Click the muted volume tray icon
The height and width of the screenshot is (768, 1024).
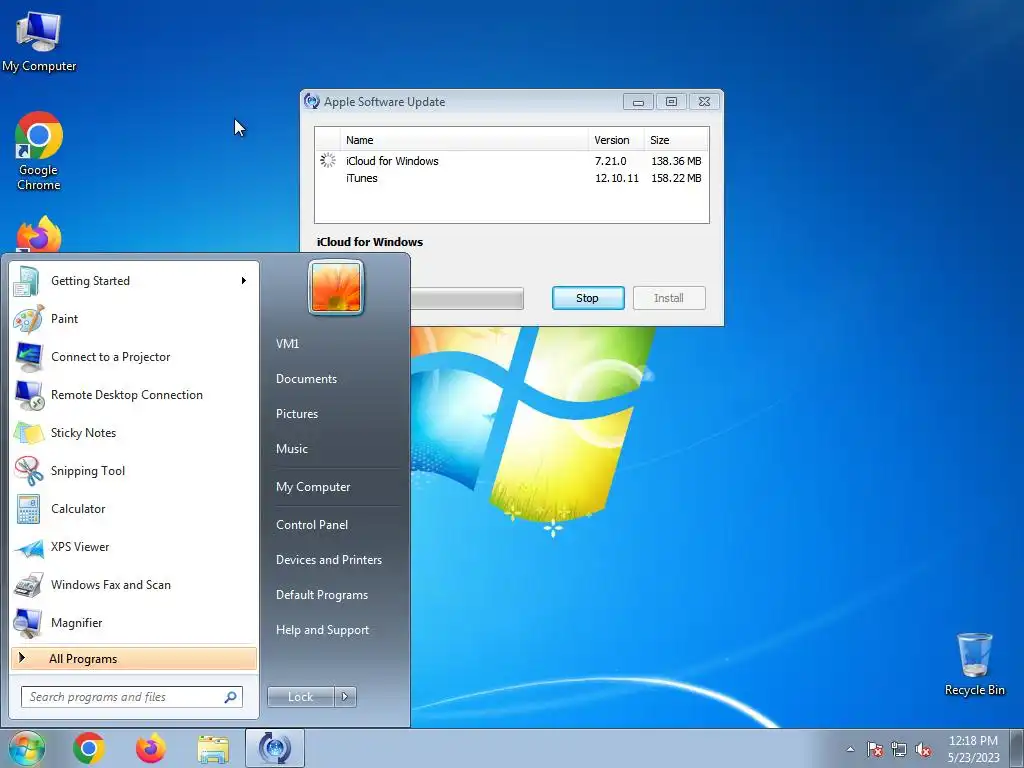(923, 749)
